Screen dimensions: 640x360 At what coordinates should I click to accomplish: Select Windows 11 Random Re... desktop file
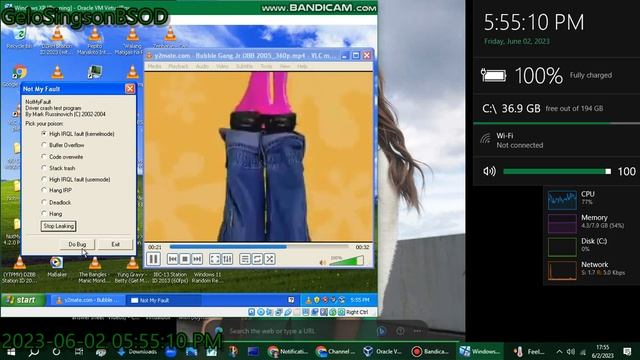click(x=207, y=278)
